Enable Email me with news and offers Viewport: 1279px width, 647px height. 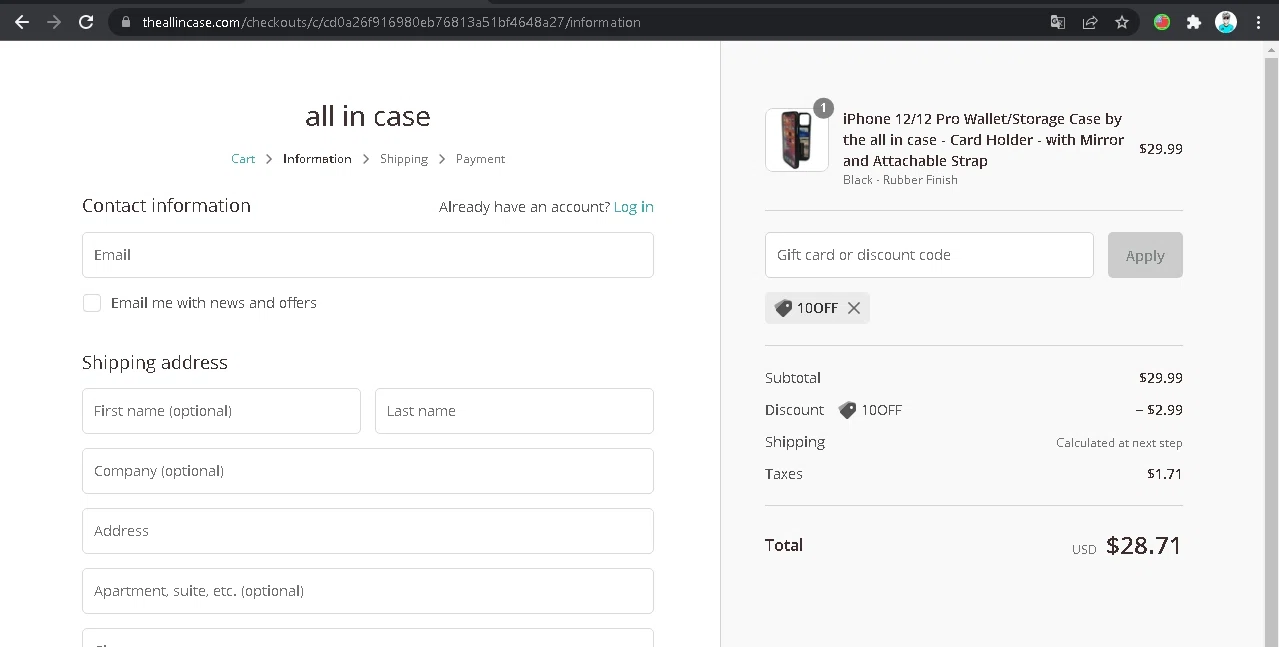click(x=92, y=303)
